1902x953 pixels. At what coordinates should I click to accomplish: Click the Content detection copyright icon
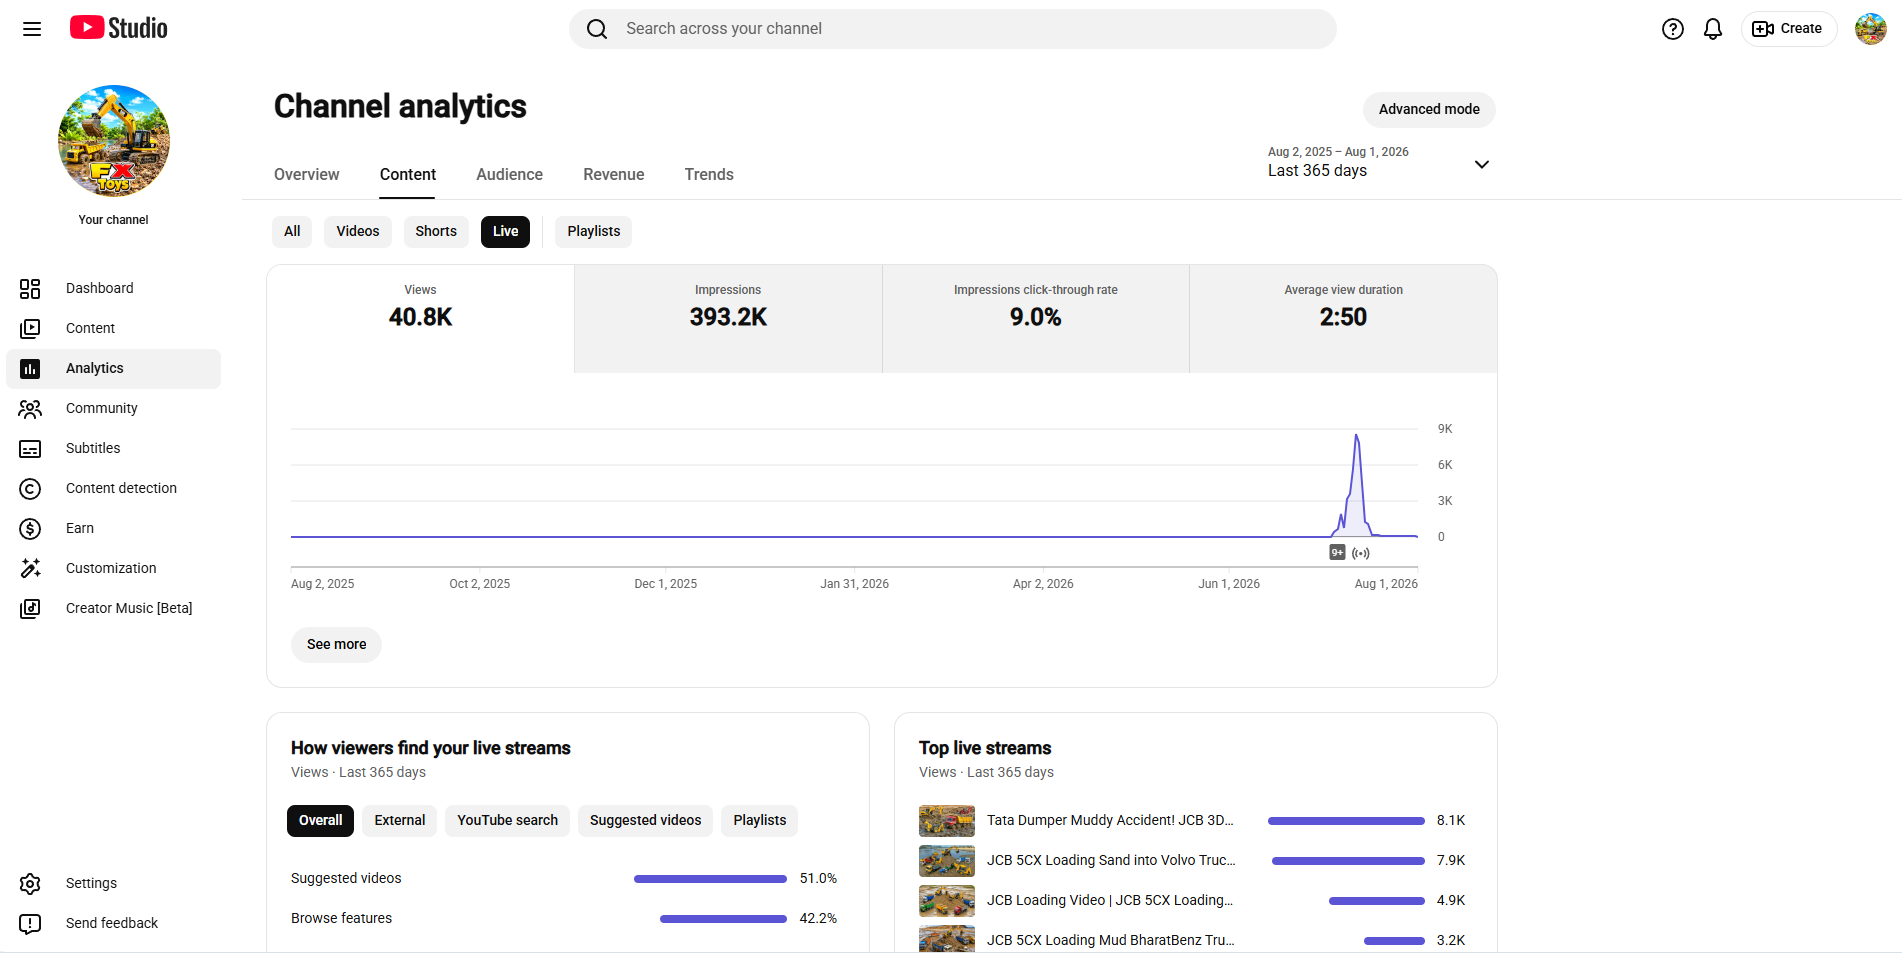[x=30, y=489]
